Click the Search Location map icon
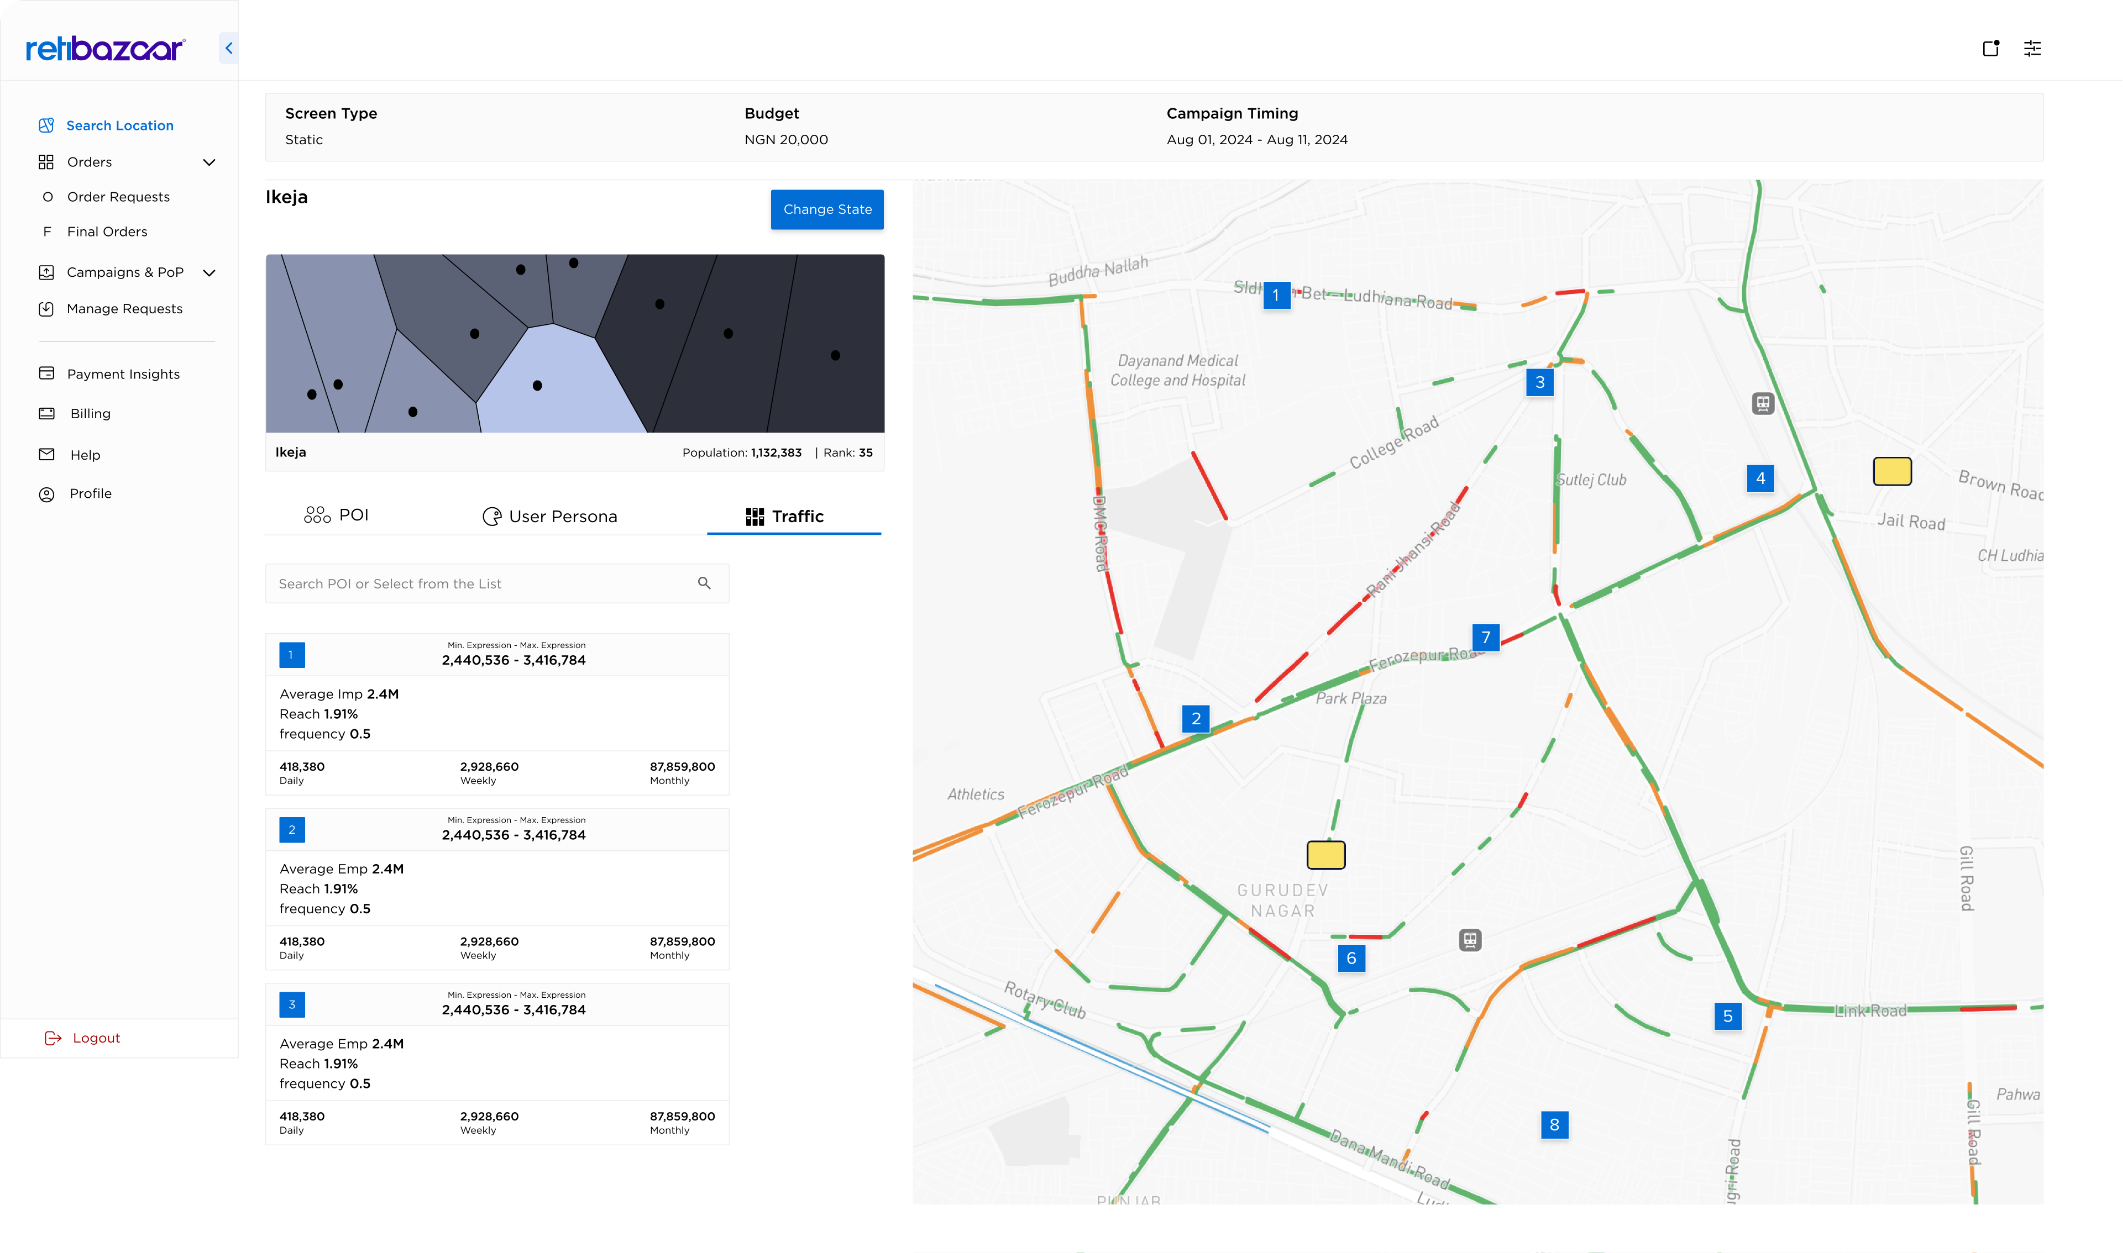 point(46,125)
